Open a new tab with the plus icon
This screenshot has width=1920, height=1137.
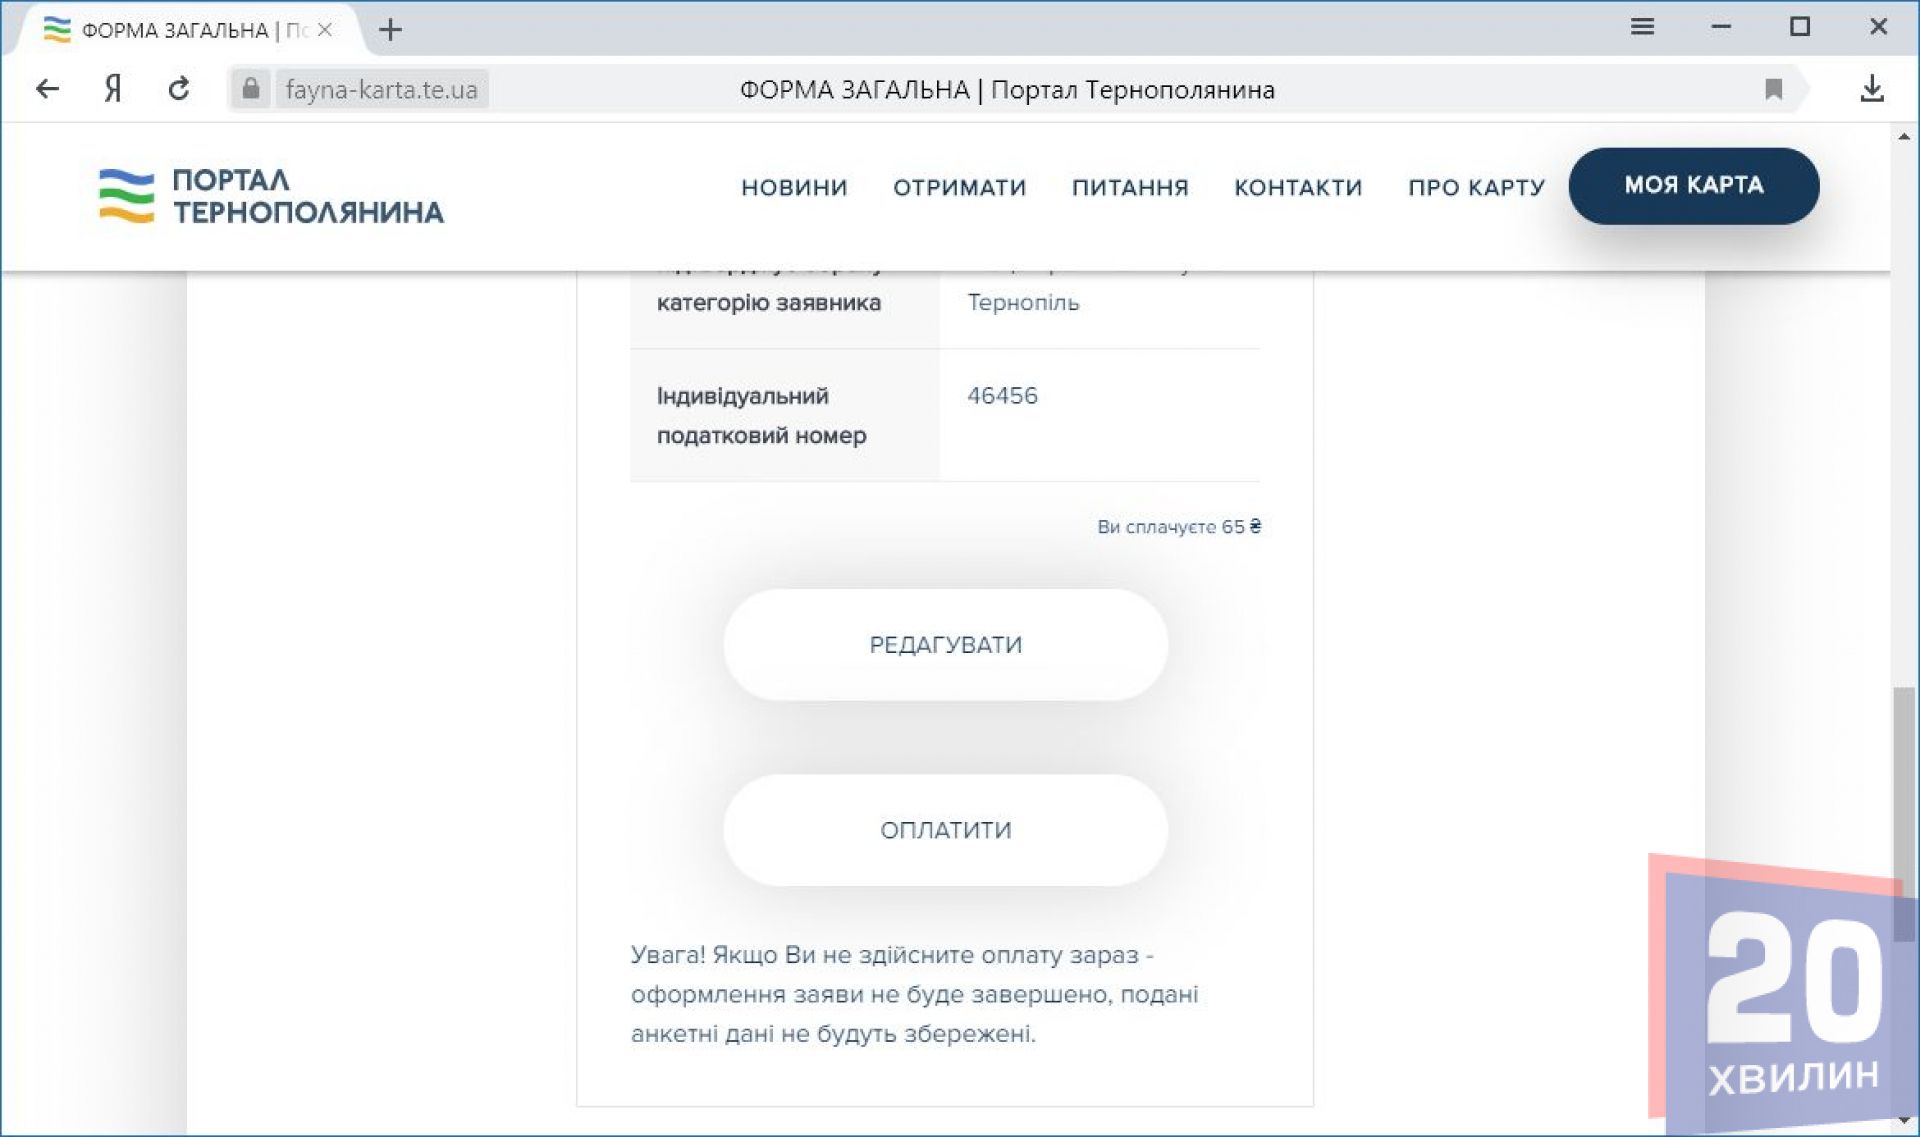tap(390, 30)
